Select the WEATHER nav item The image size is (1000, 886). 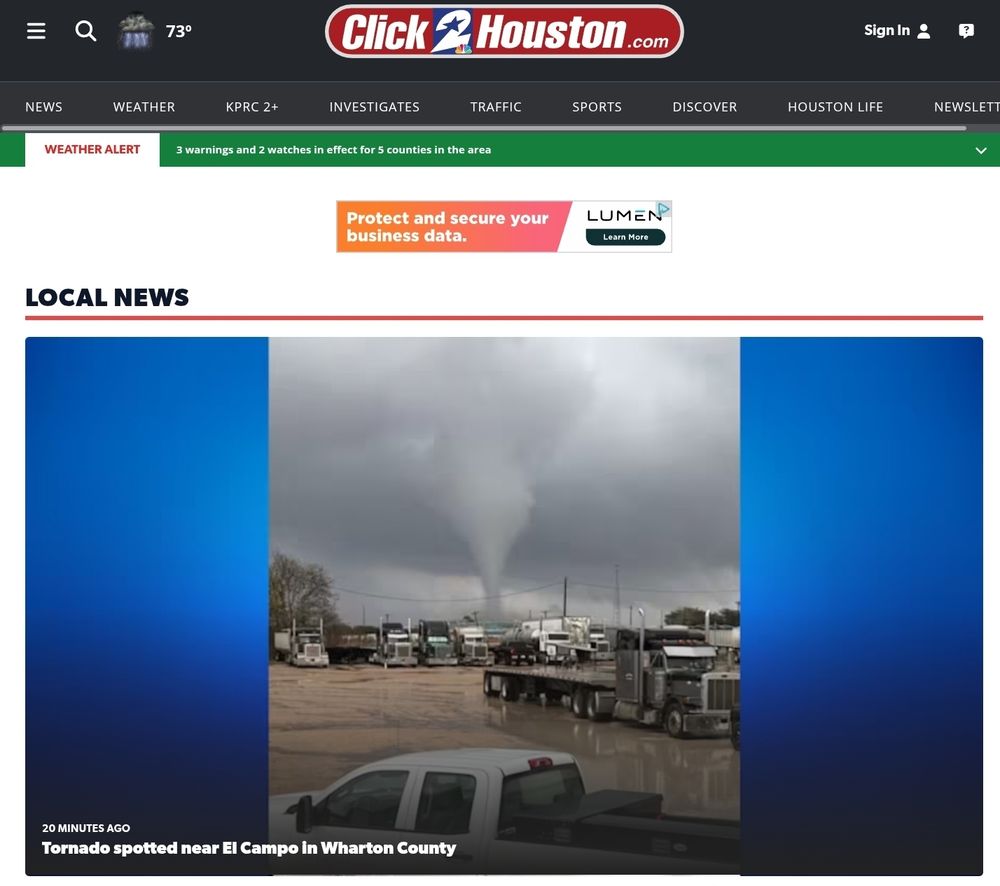tap(143, 106)
